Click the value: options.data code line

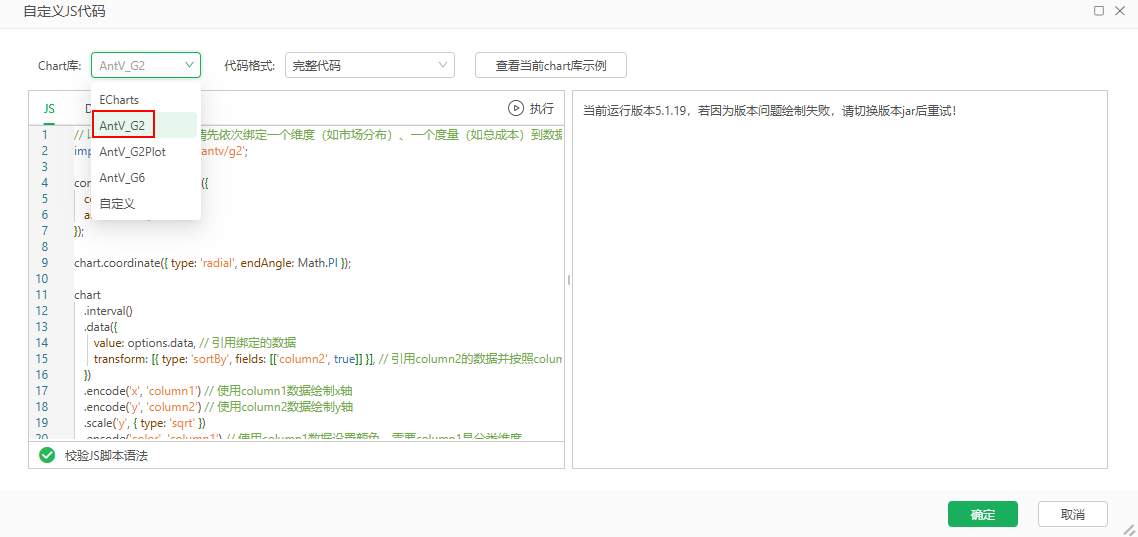(x=195, y=343)
